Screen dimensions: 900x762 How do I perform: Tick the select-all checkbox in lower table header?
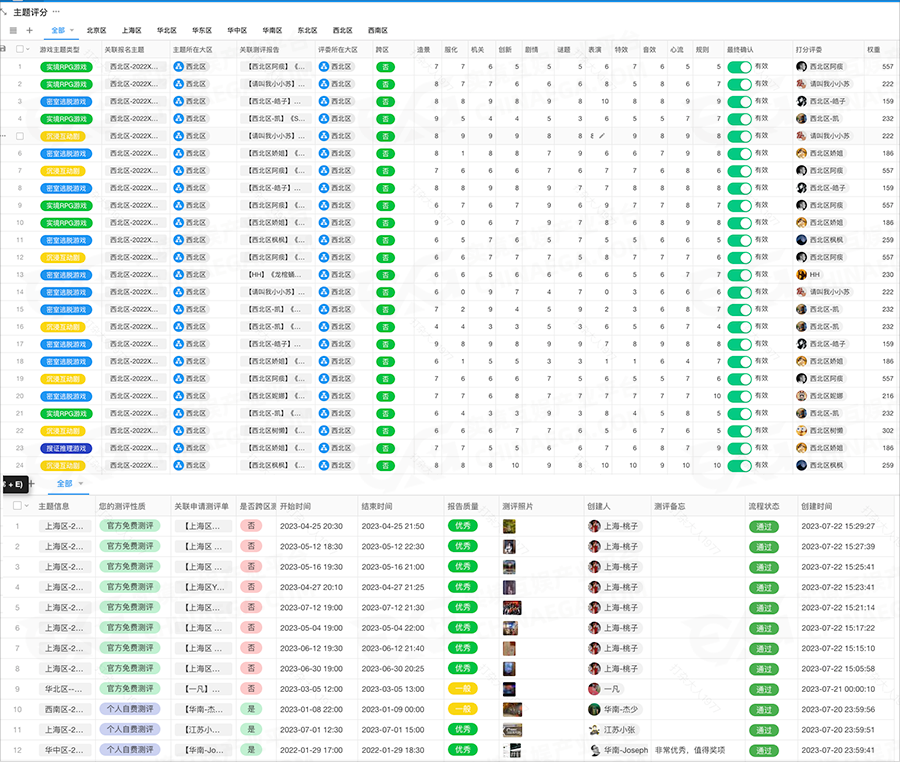point(17,506)
